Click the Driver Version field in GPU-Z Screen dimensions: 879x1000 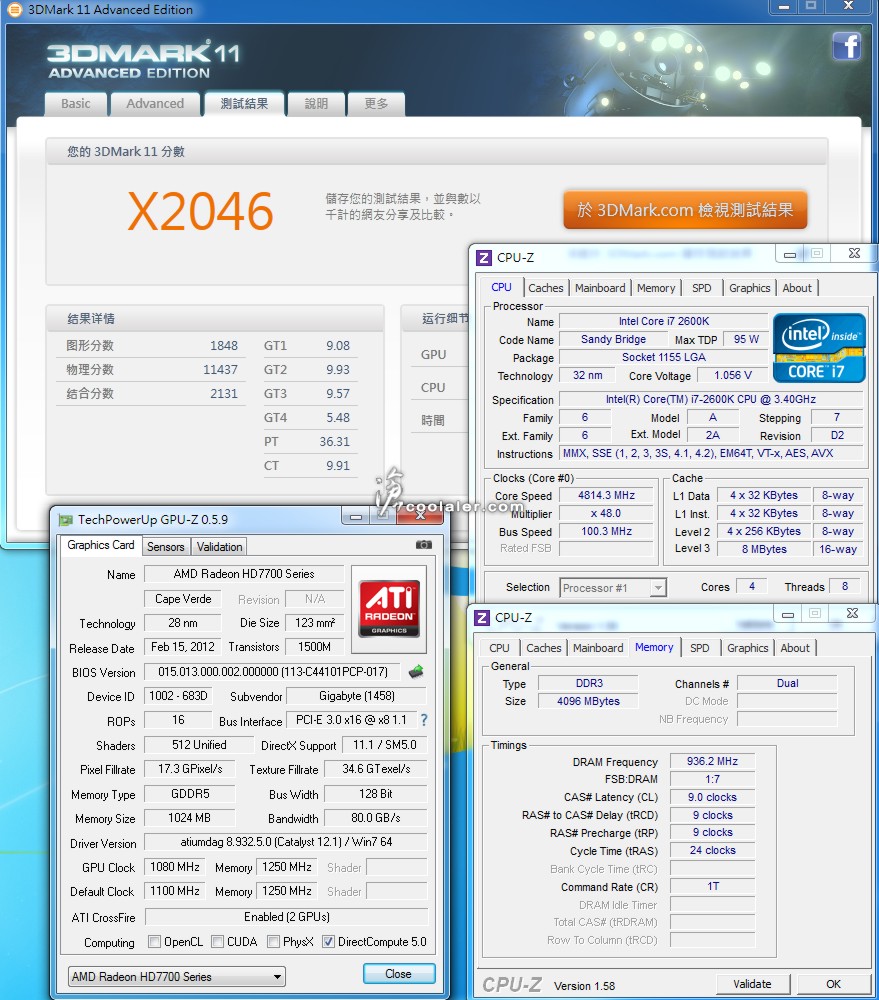tap(286, 842)
